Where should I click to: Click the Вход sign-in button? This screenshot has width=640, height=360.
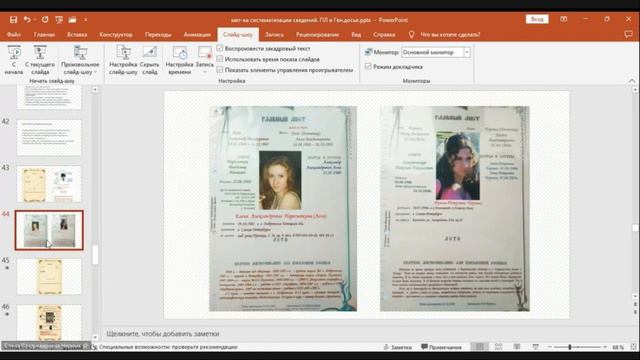[537, 19]
